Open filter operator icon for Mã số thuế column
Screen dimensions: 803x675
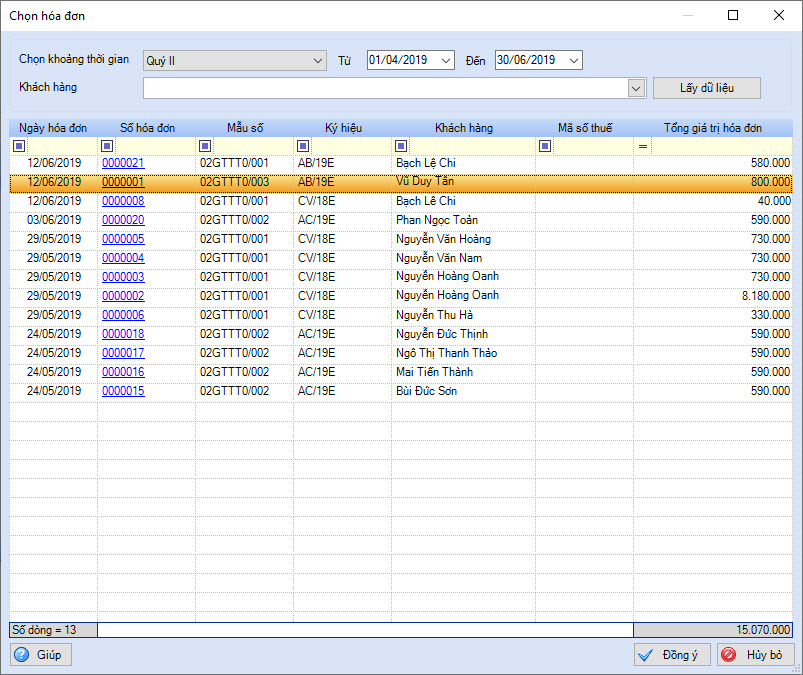point(545,146)
